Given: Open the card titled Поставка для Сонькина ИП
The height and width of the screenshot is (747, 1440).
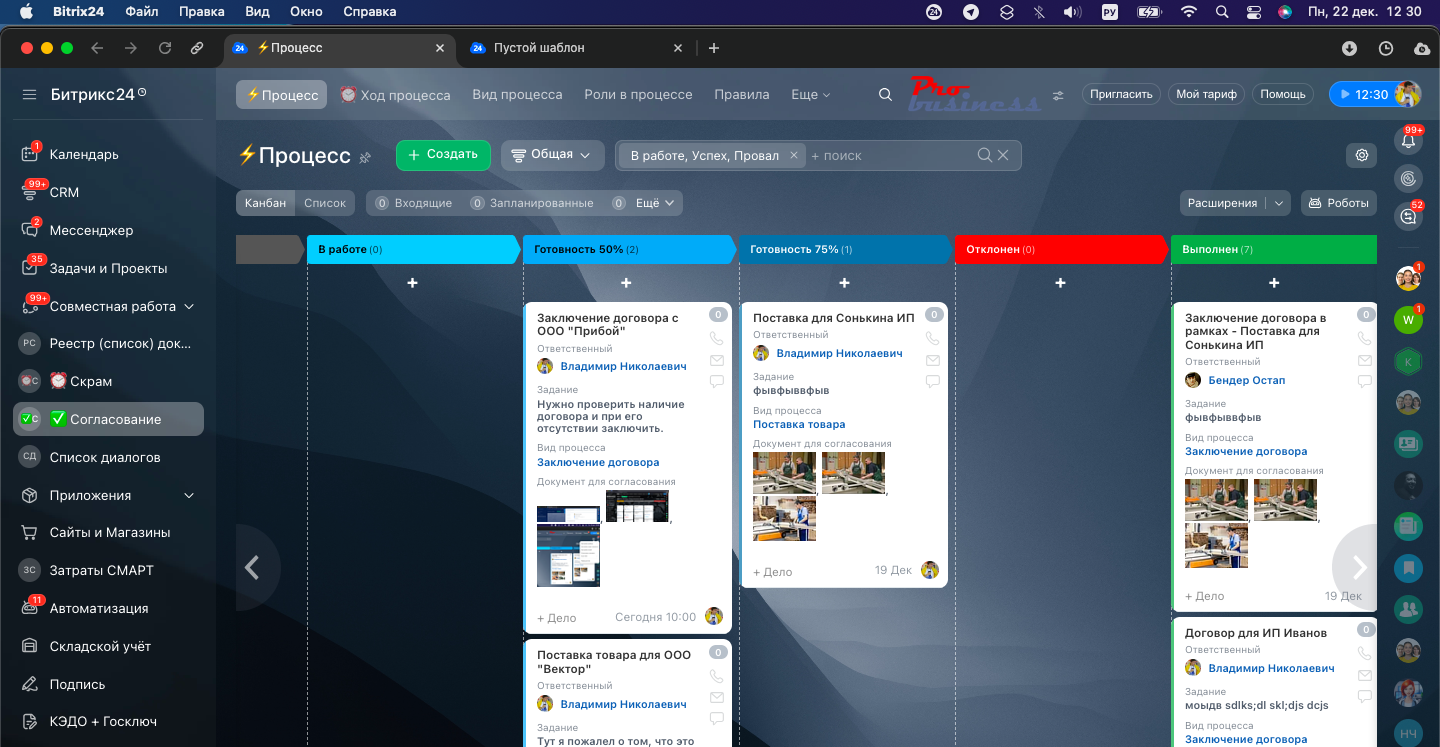Looking at the screenshot, I should click(834, 318).
